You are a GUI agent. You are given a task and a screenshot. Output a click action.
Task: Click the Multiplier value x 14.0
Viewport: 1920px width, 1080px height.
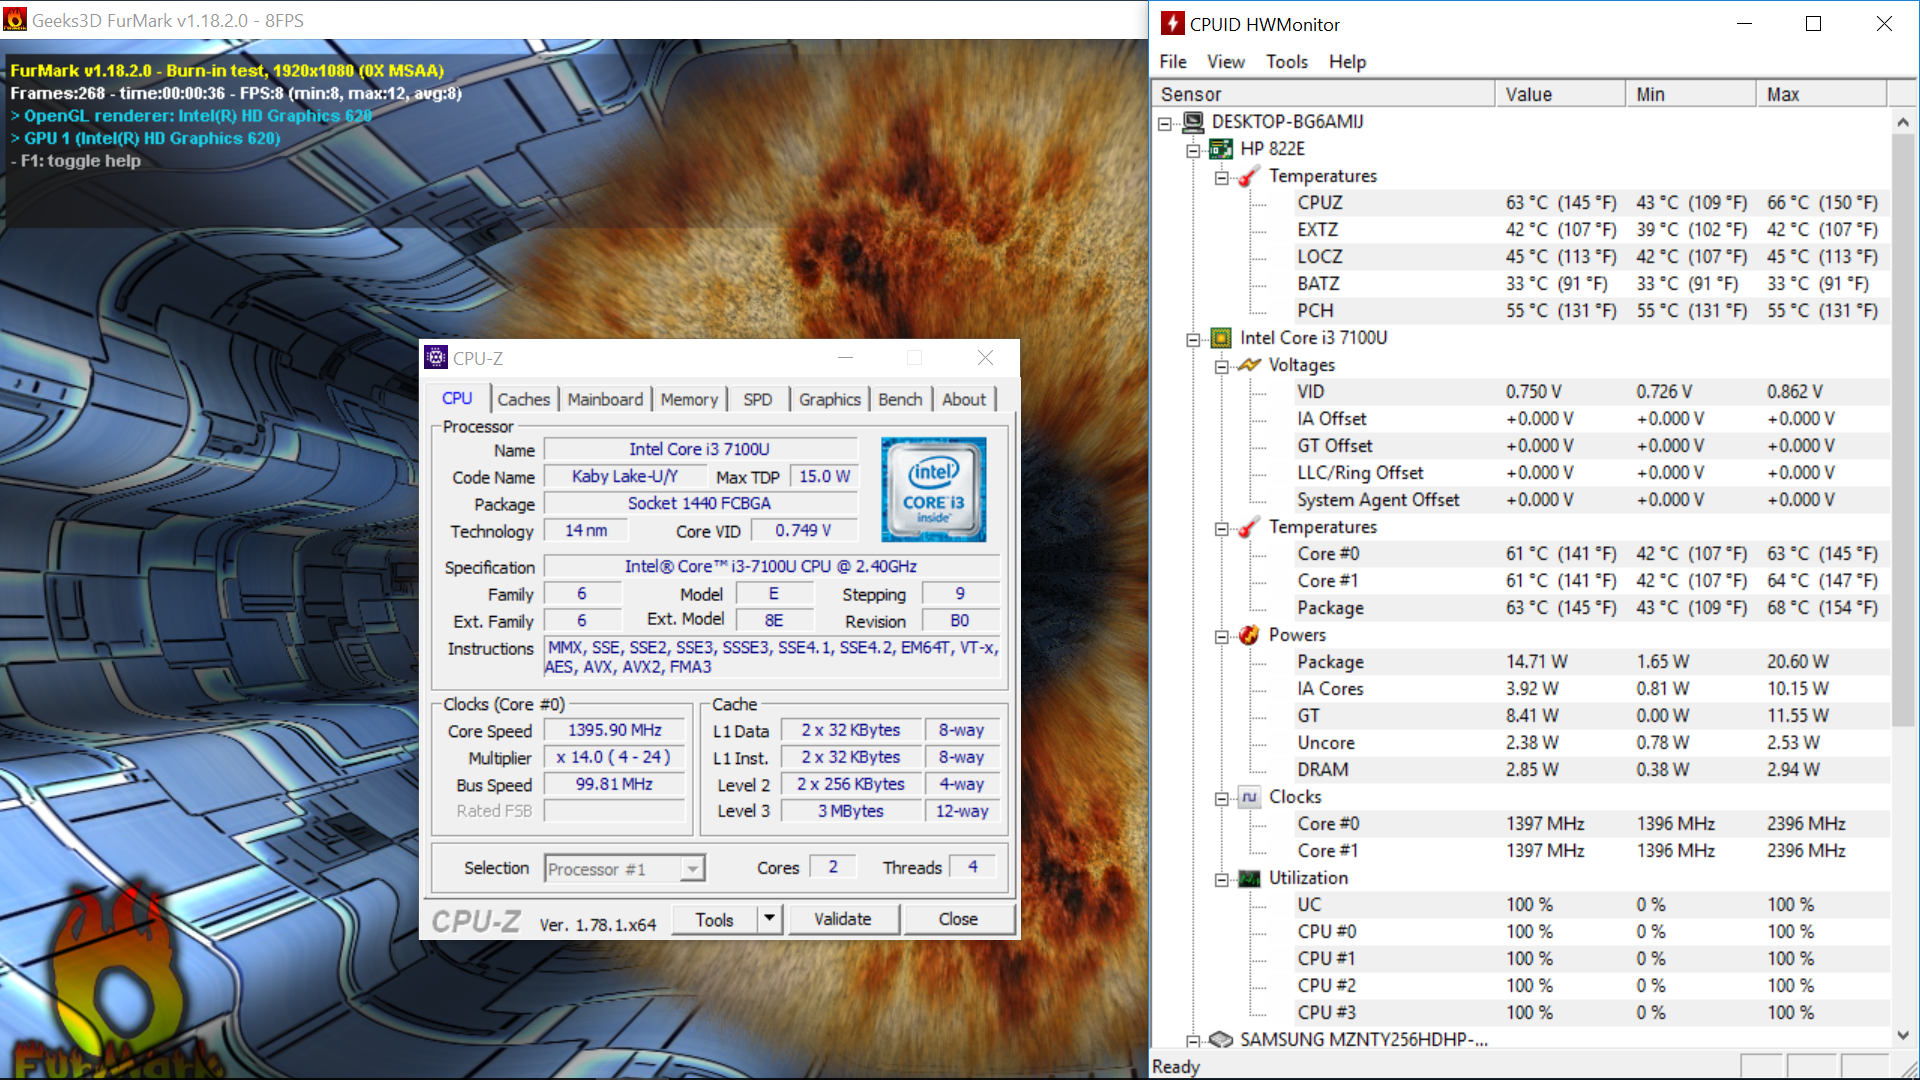tap(615, 758)
